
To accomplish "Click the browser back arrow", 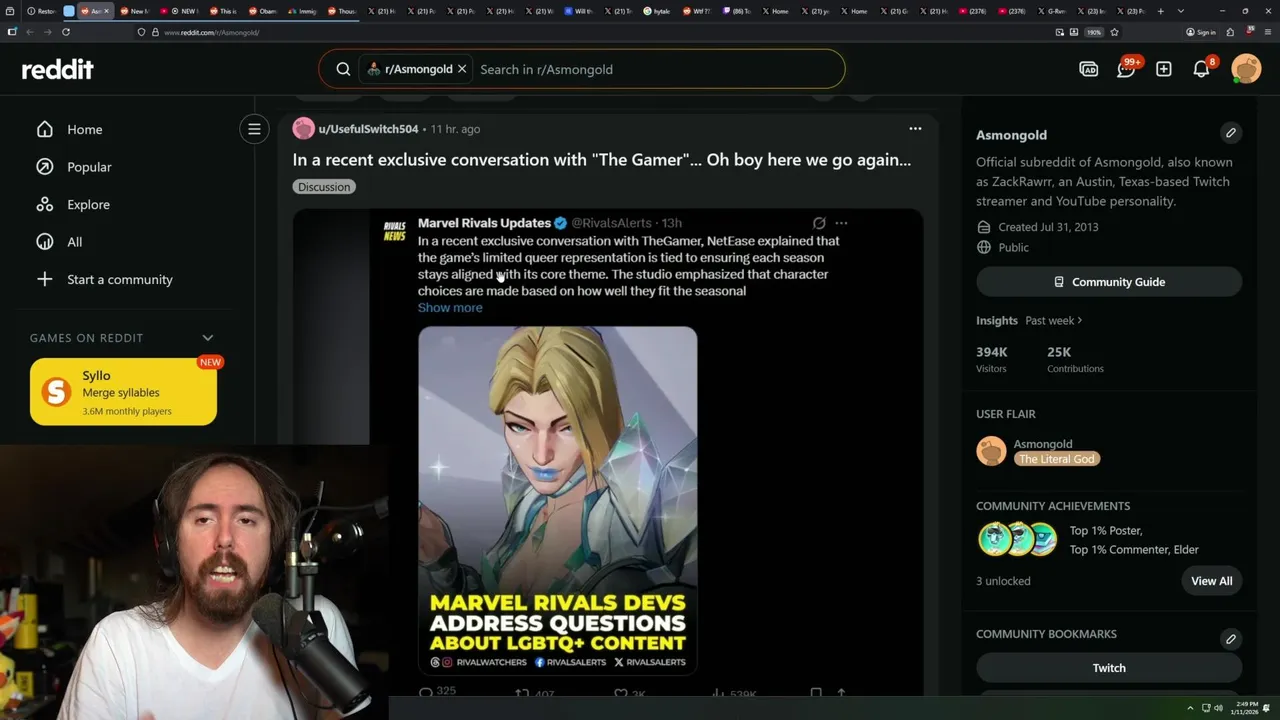I will point(29,32).
